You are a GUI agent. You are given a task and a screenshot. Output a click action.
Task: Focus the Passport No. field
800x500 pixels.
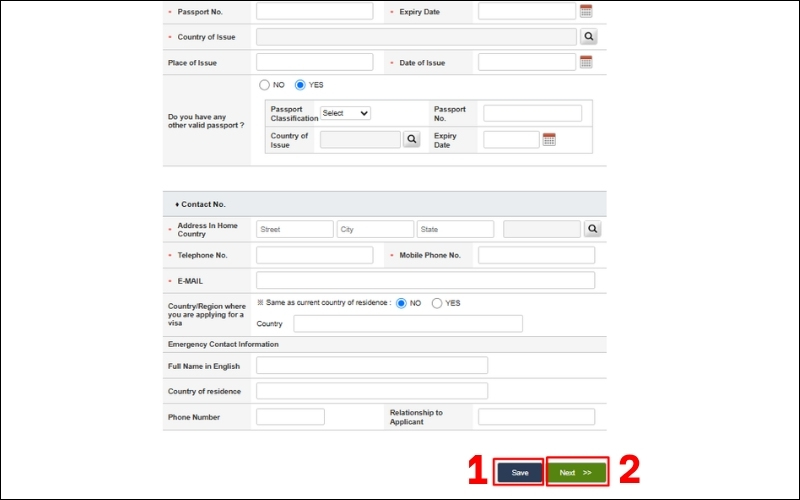tap(314, 11)
